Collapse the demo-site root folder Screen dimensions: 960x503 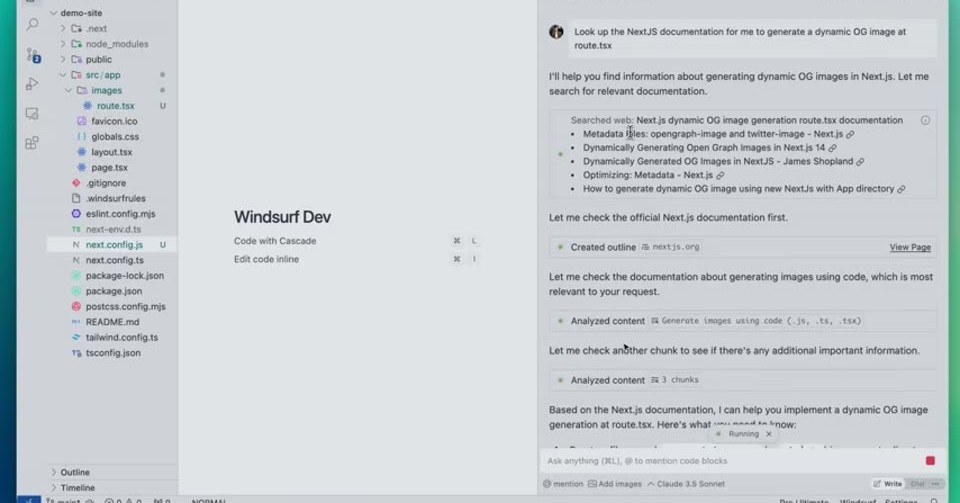coord(54,13)
